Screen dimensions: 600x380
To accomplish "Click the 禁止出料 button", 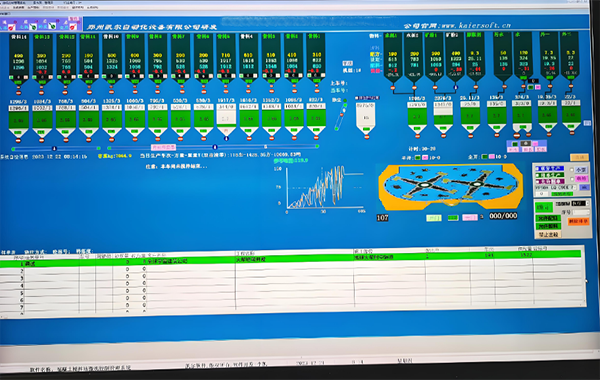I will [548, 234].
